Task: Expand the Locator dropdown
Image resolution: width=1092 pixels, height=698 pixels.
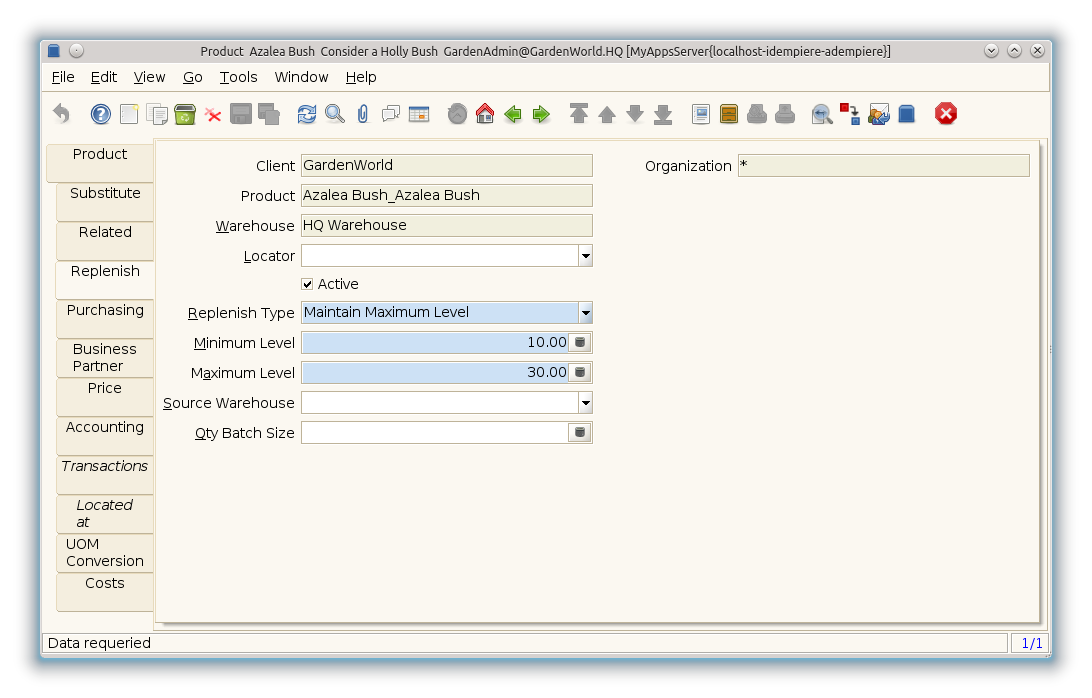Action: 585,256
